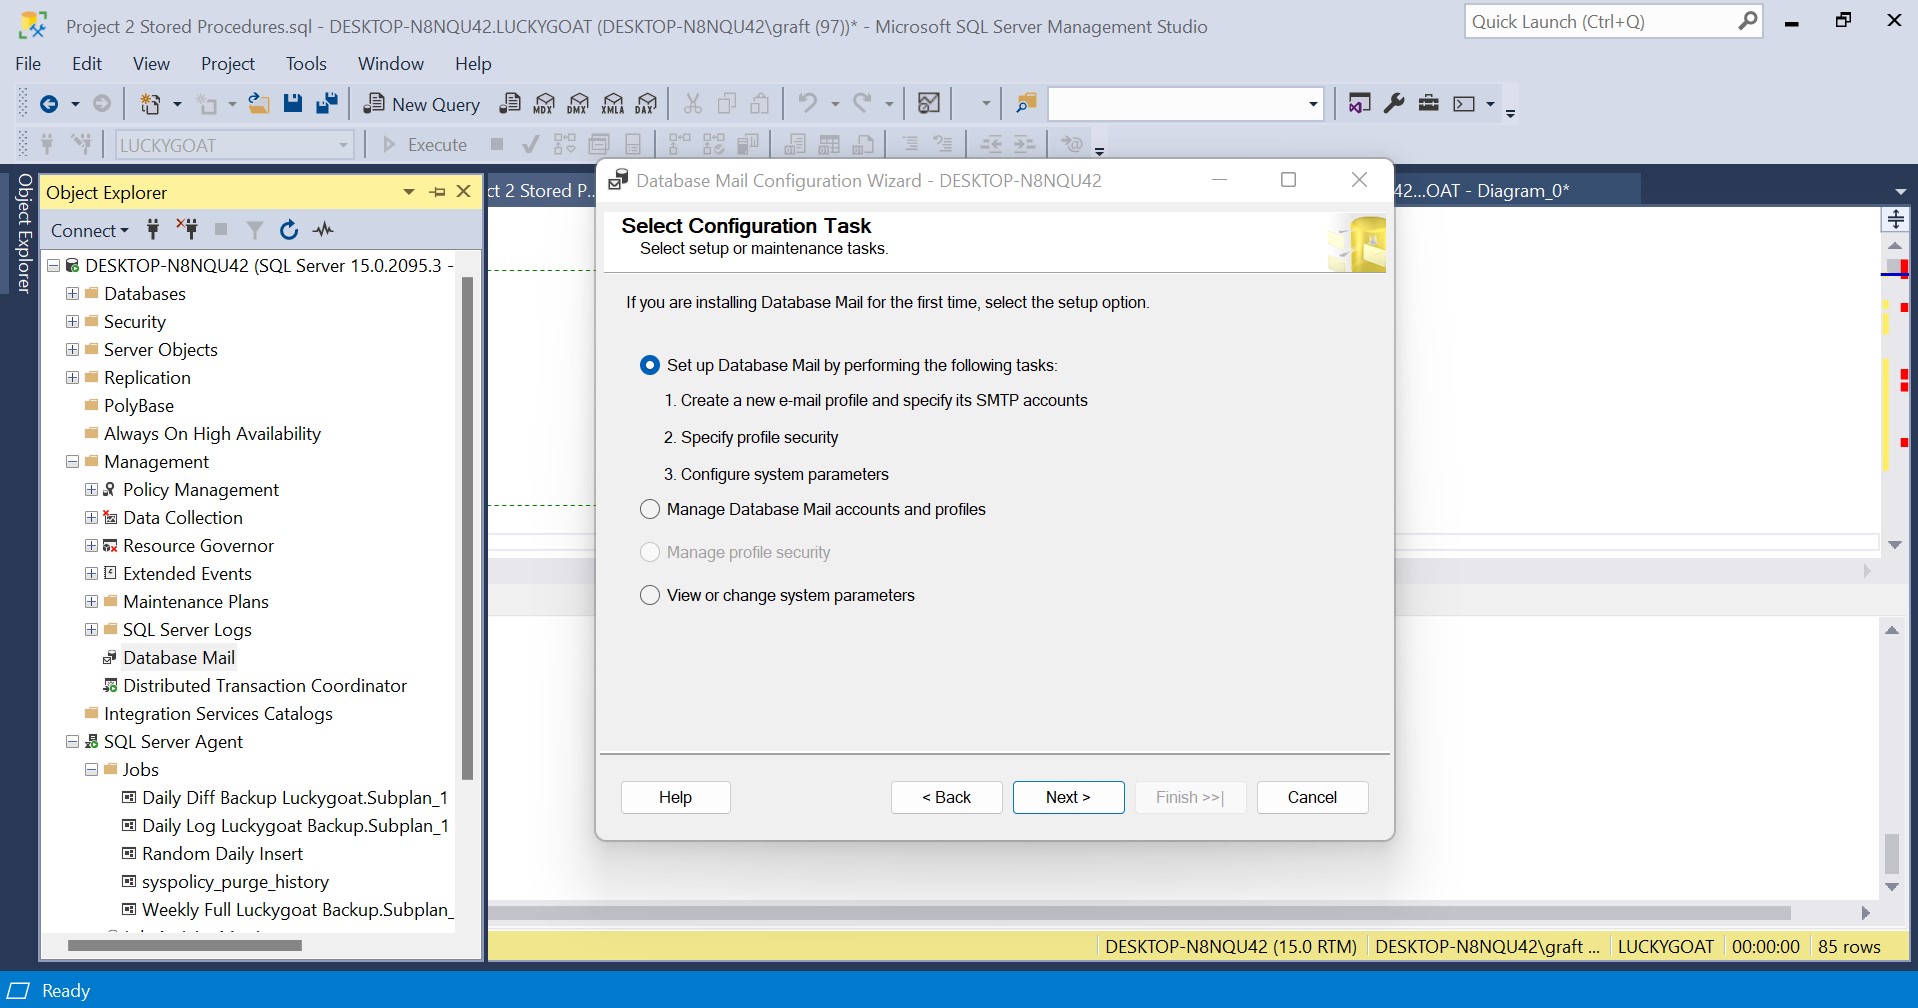Click the Next button in wizard

point(1068,797)
